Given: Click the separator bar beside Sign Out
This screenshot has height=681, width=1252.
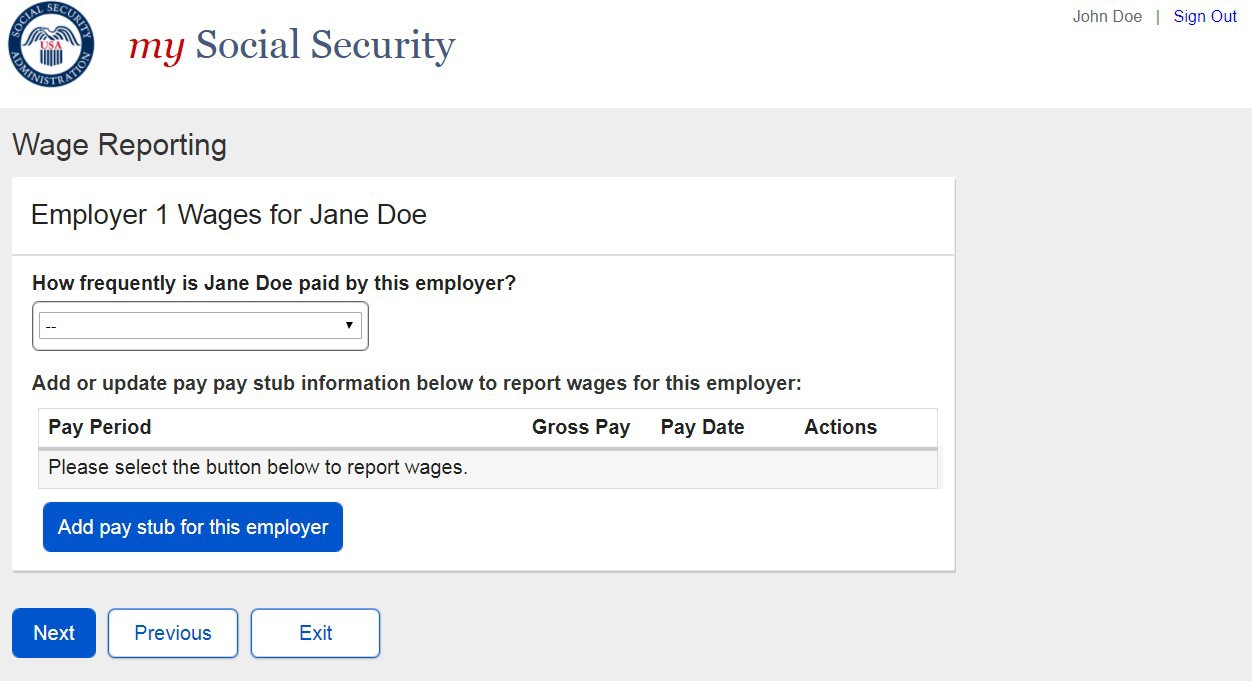Looking at the screenshot, I should click(x=1158, y=17).
